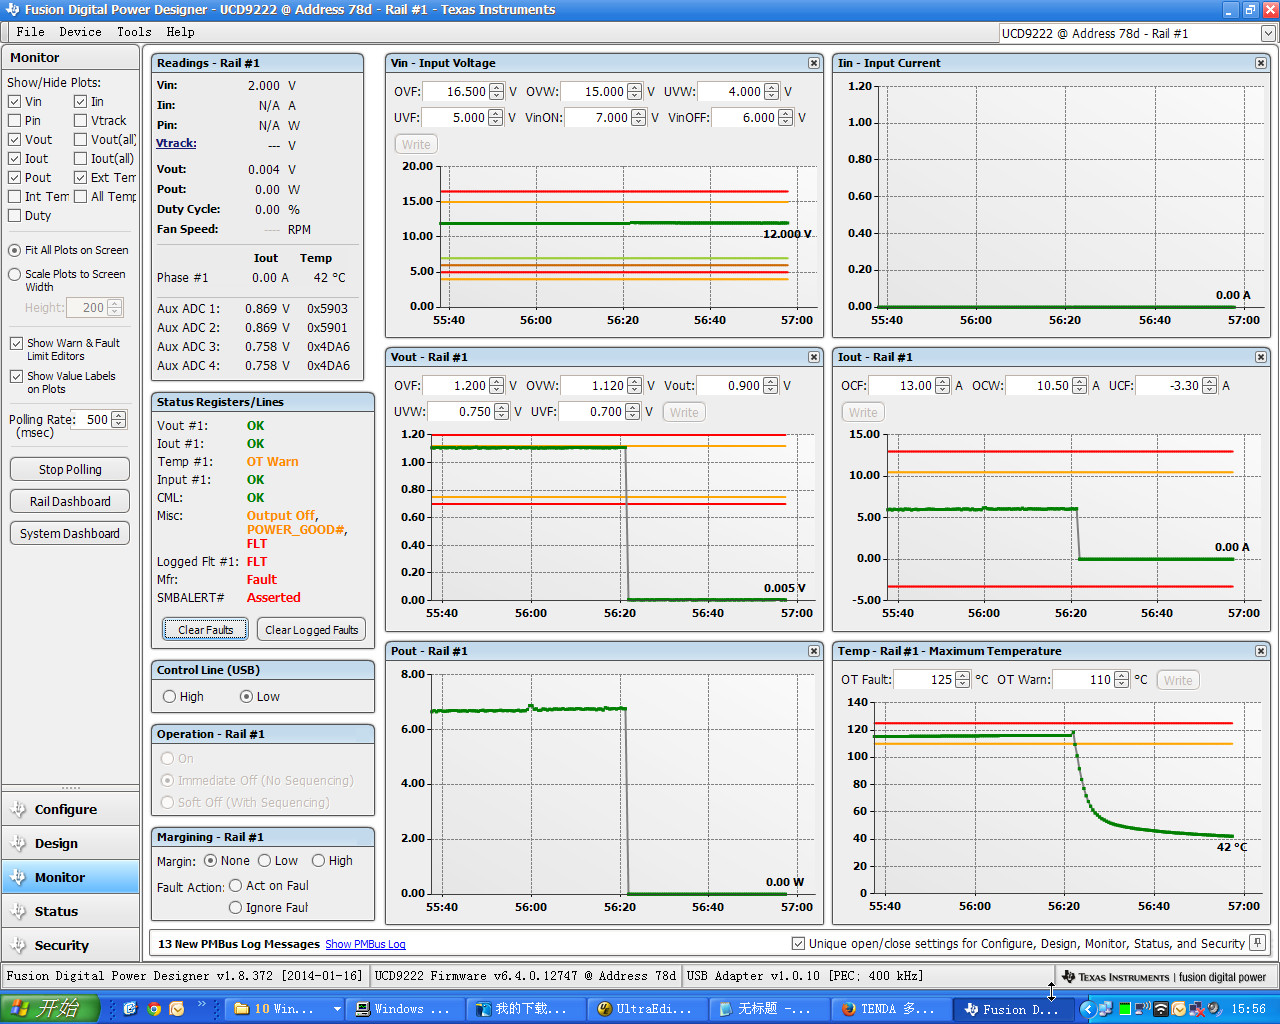
Task: Close the Temp Rail #1 plot panel
Action: [1261, 651]
